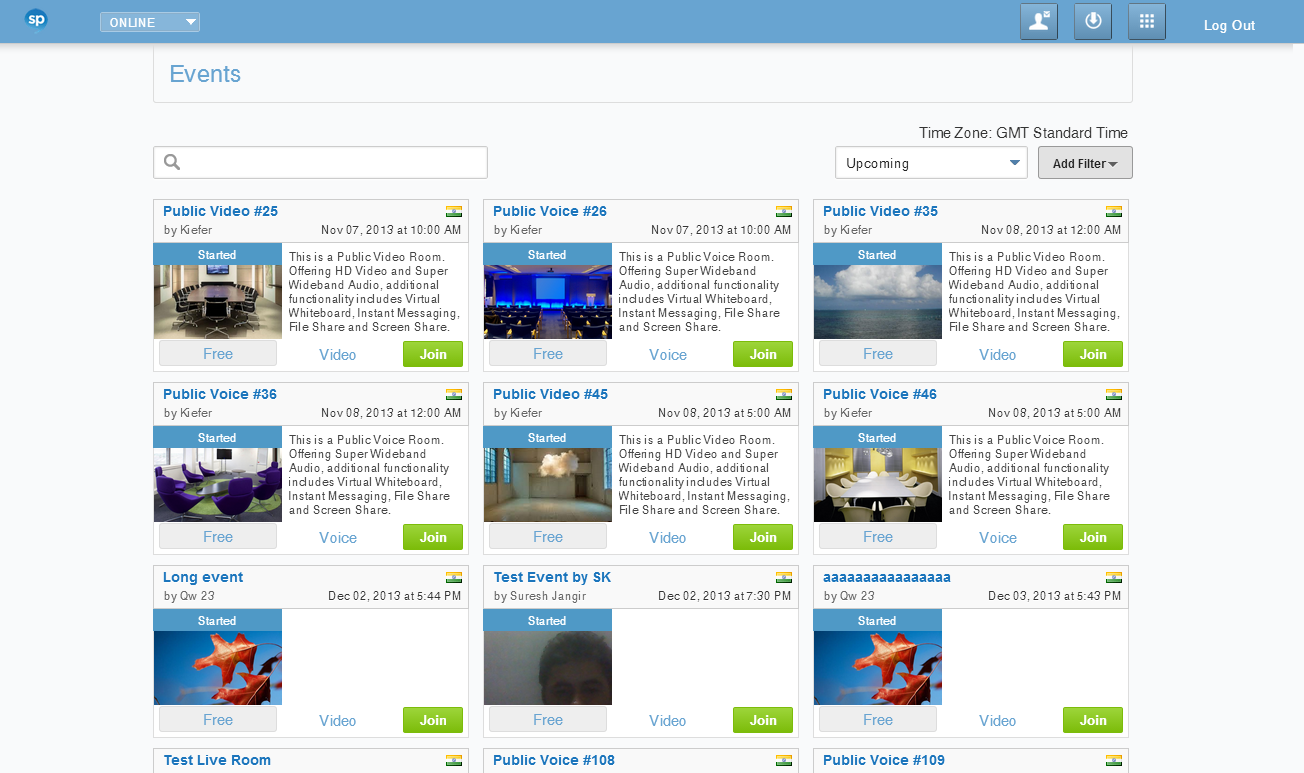Open the apps grid icon in the header
The image size is (1304, 773).
click(1147, 22)
